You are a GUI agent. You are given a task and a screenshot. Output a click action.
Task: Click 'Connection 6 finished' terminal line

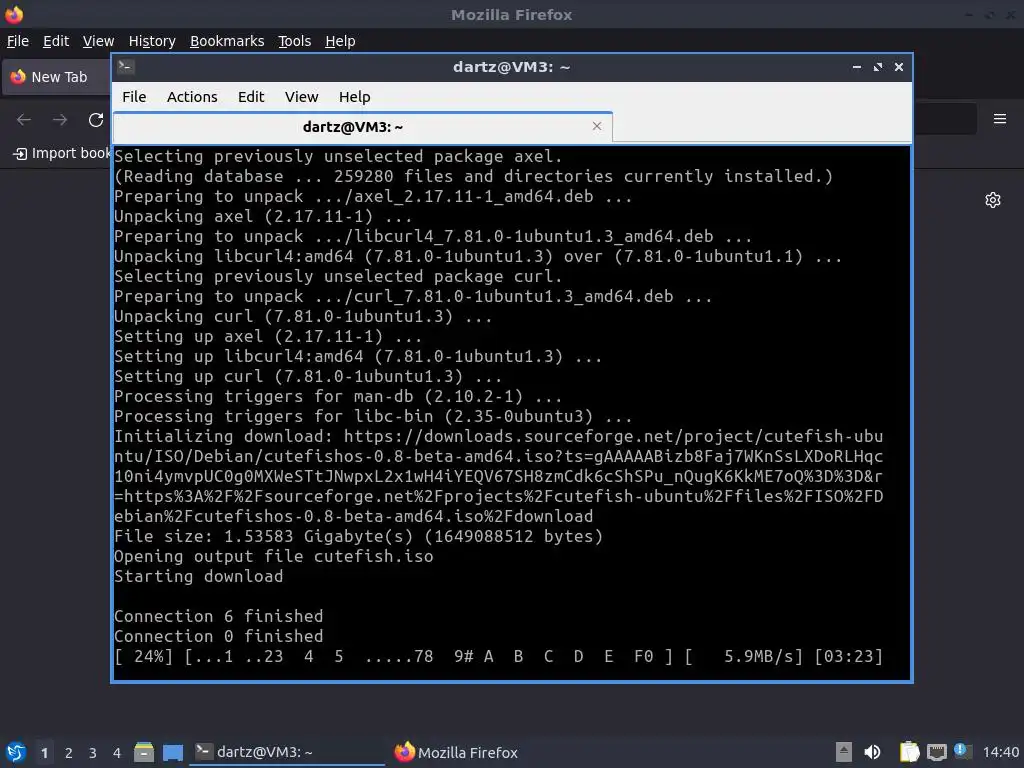pos(219,616)
